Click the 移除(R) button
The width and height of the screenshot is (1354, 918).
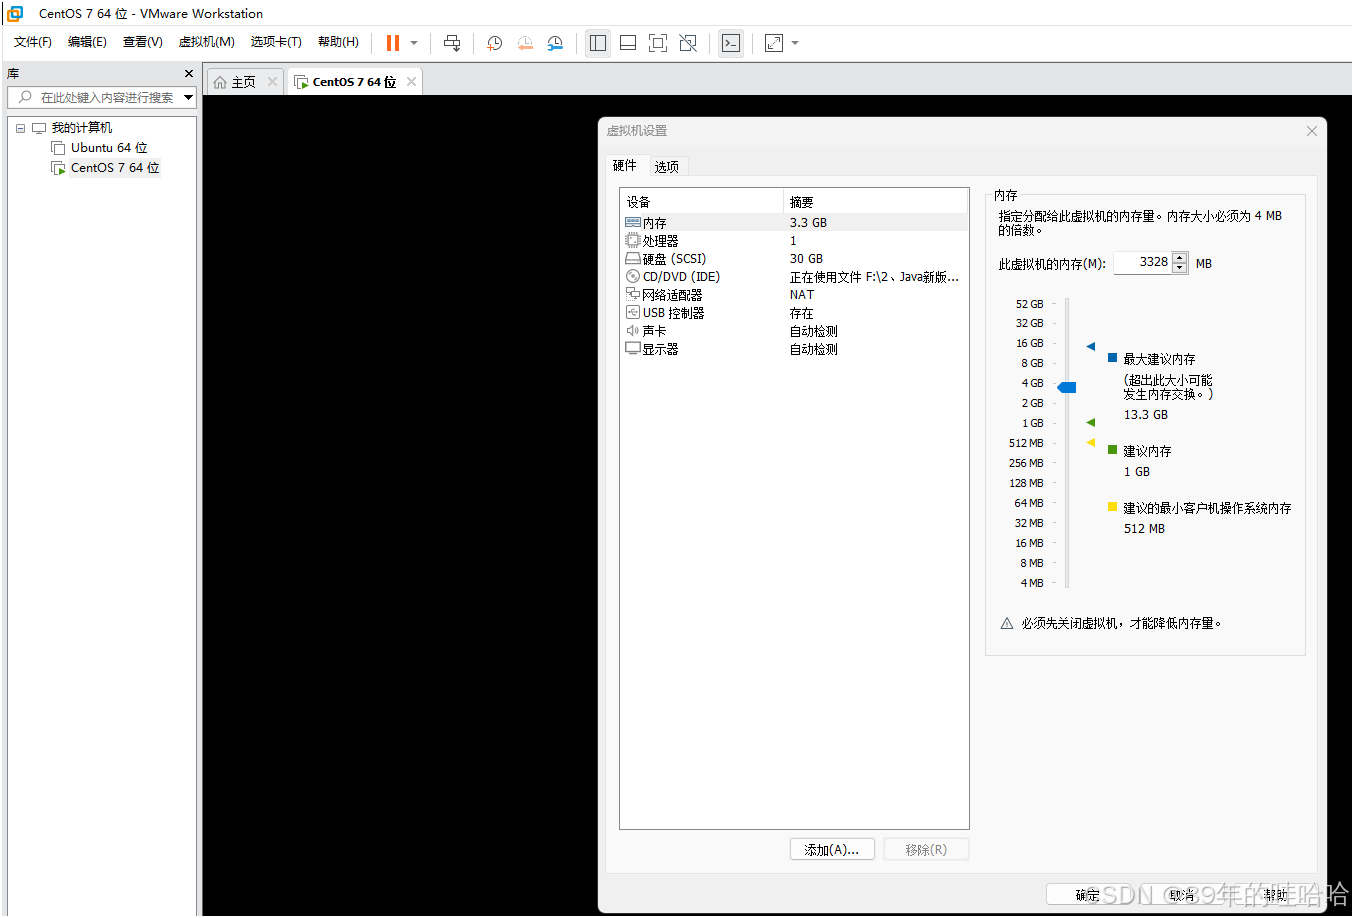click(926, 849)
